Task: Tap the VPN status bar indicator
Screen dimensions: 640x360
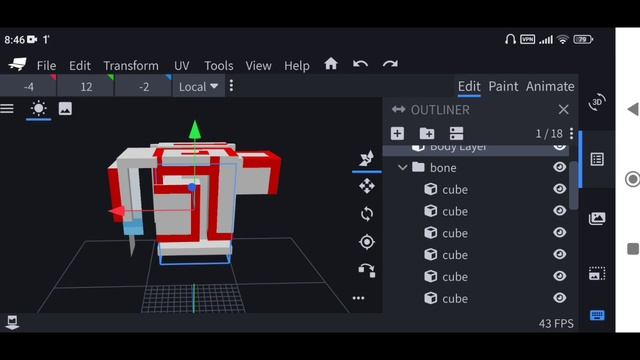Action: [527, 40]
